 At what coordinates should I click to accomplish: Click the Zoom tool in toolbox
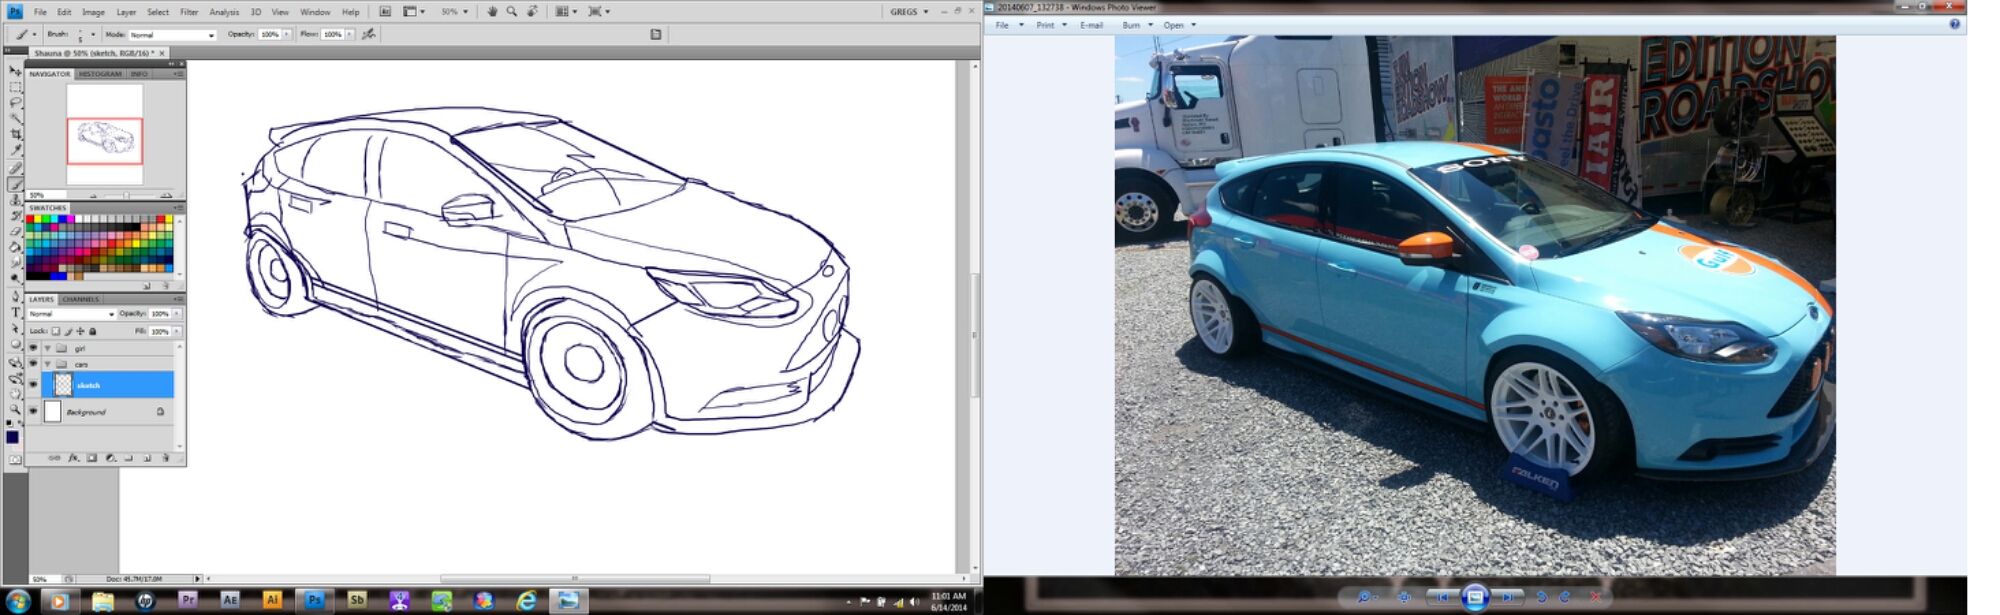(15, 409)
